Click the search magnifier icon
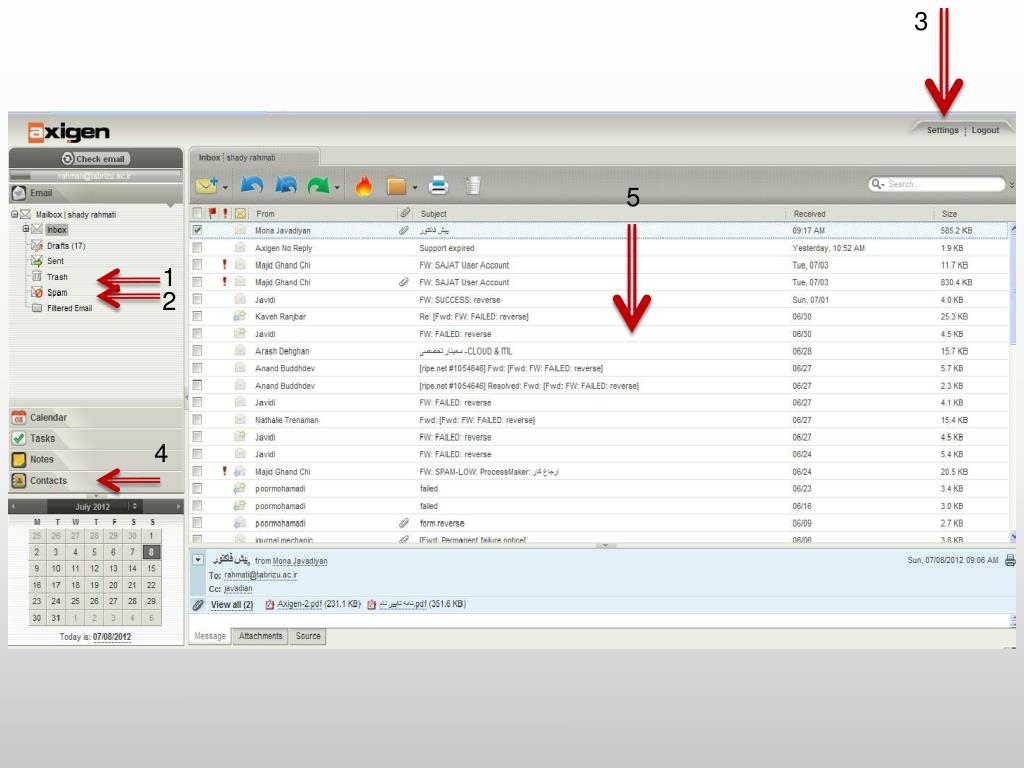The image size is (1024, 768). [876, 184]
